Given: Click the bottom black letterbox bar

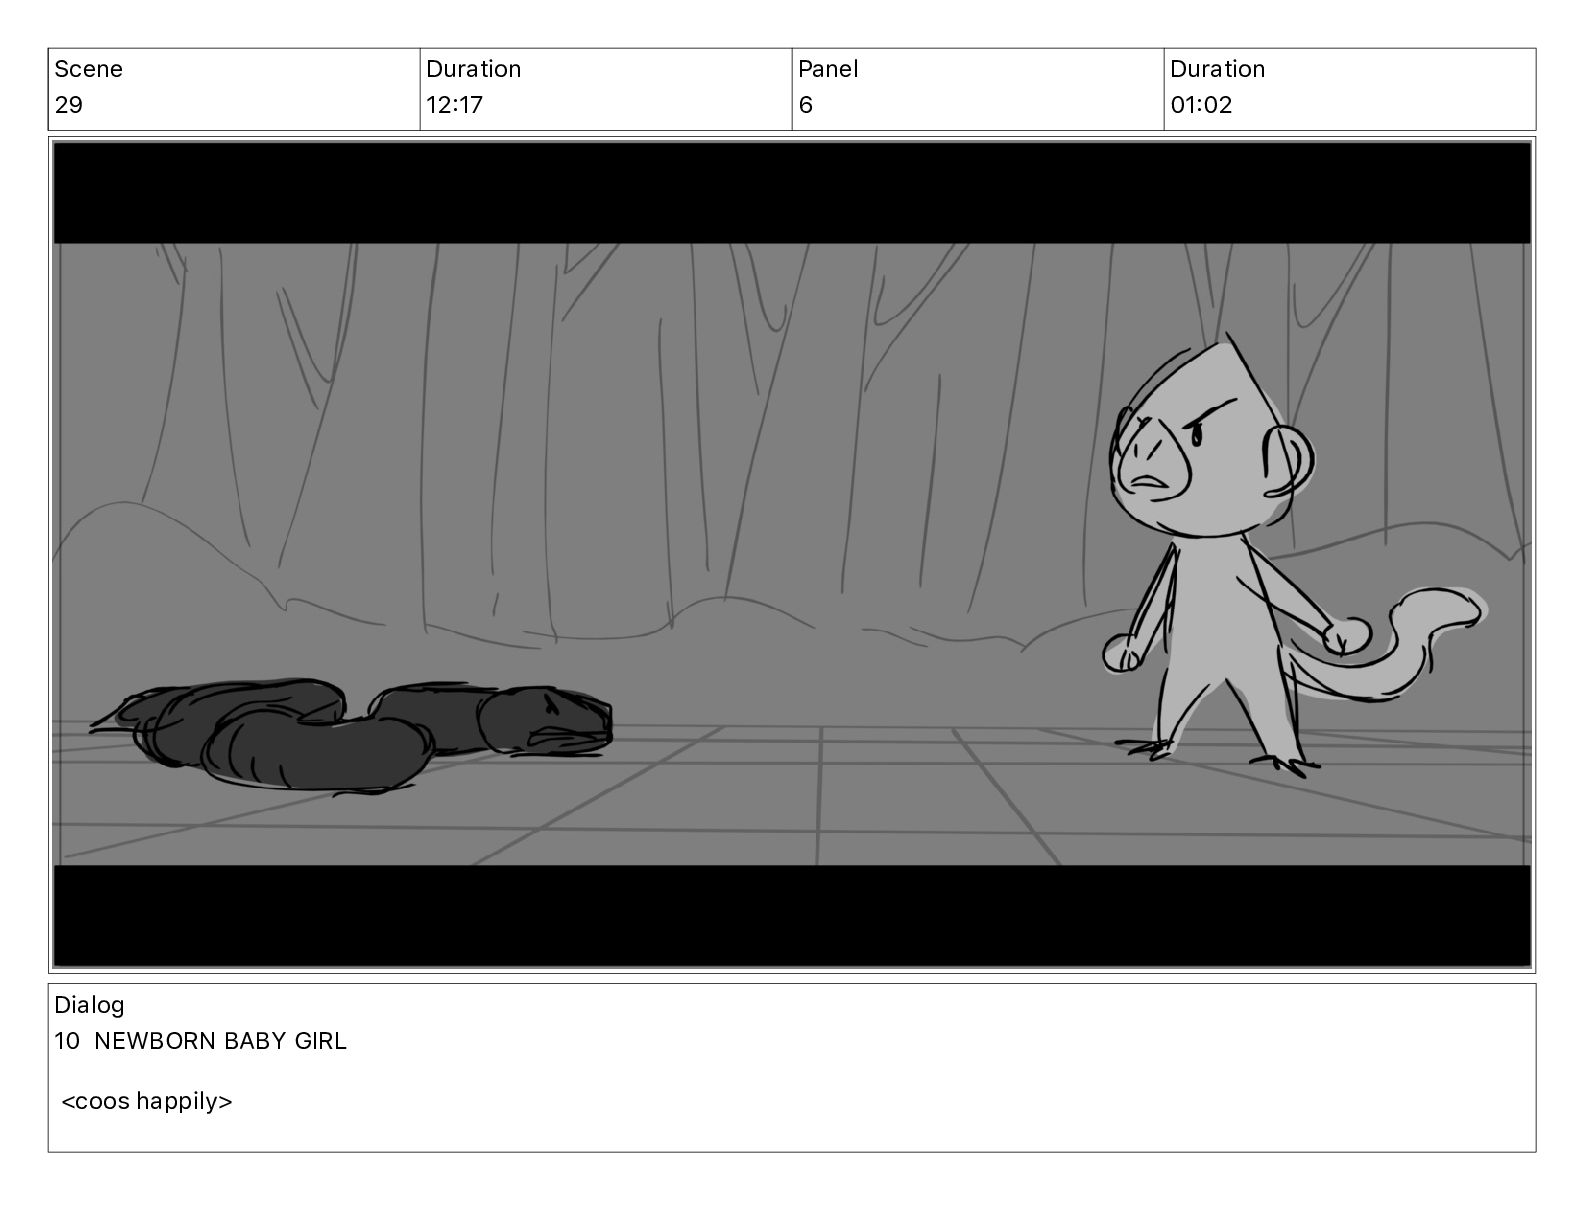Looking at the screenshot, I should point(792,915).
